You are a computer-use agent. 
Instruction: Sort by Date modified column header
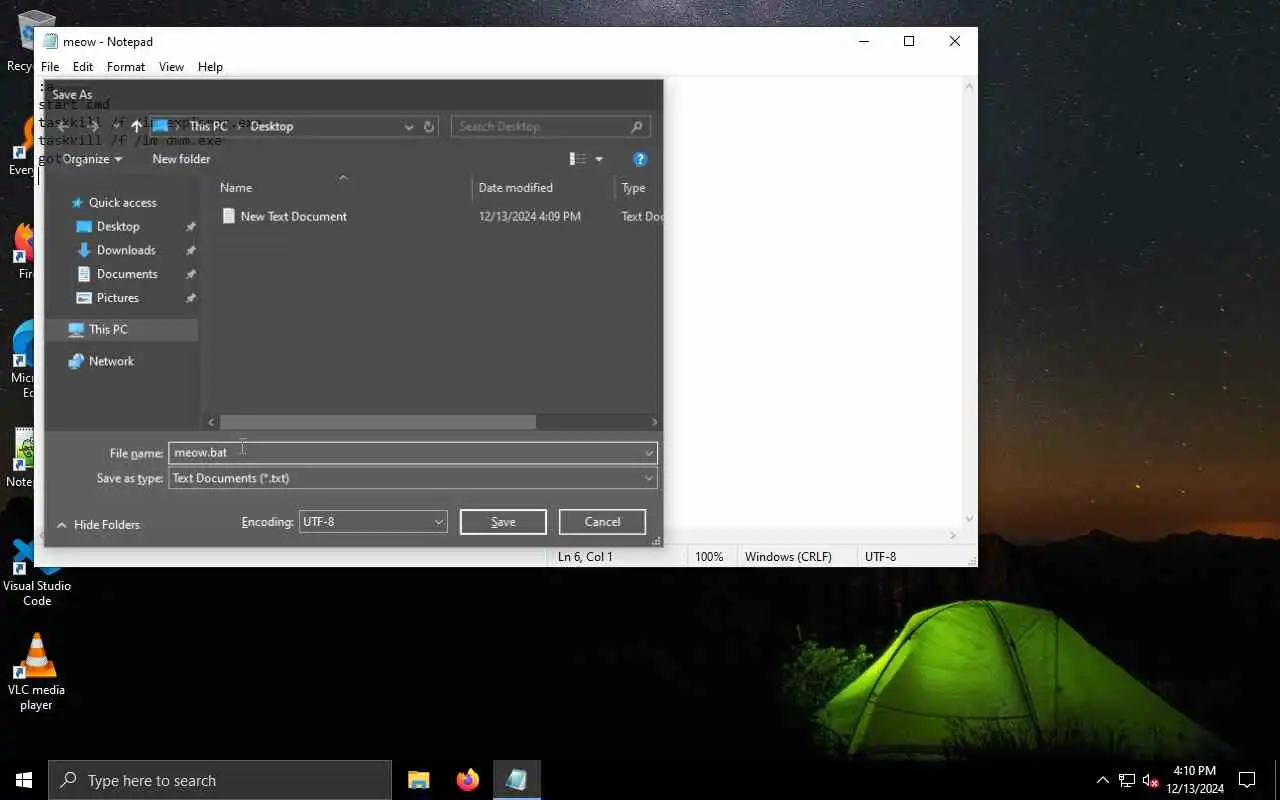coord(515,188)
